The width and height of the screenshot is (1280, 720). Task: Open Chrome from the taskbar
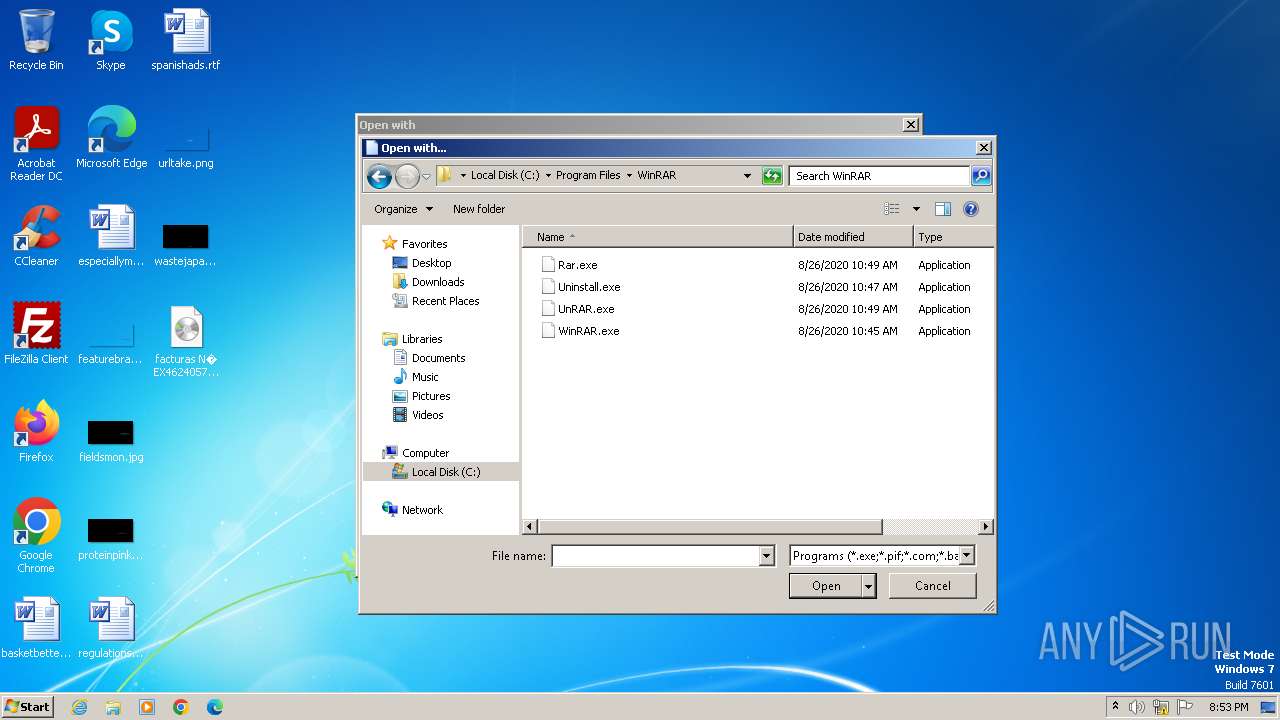click(x=181, y=707)
